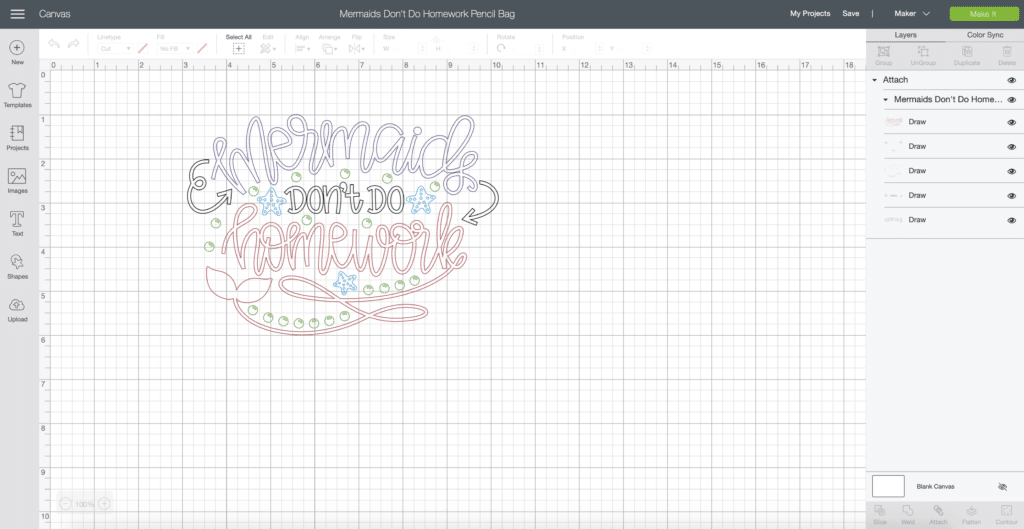
Task: Create a New project from sidebar
Action: [x=18, y=52]
